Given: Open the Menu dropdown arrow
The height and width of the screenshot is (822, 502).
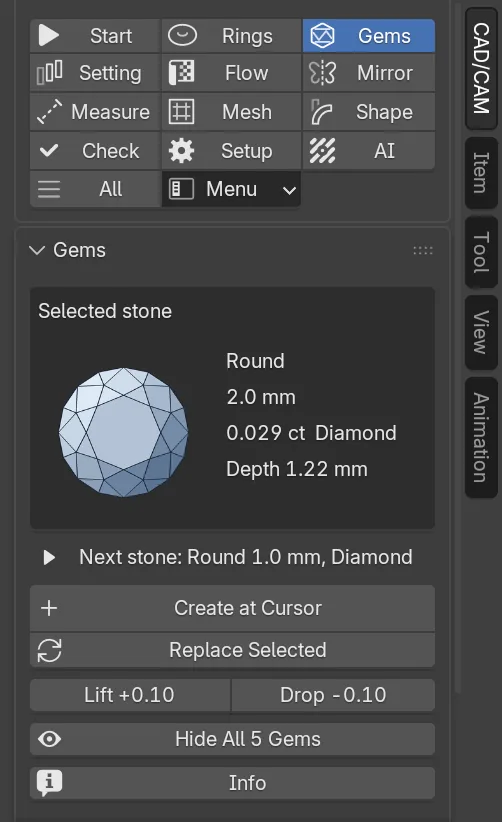Looking at the screenshot, I should (x=289, y=190).
